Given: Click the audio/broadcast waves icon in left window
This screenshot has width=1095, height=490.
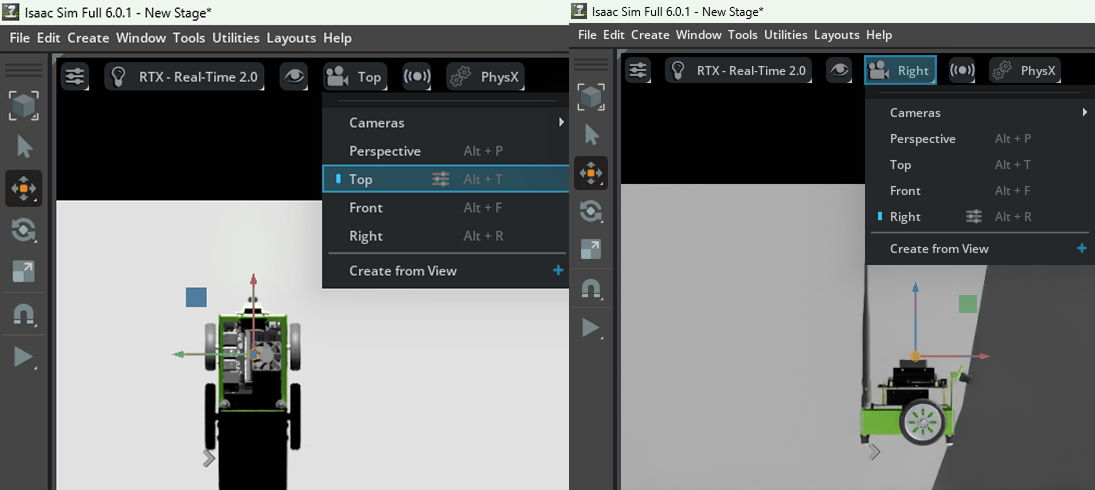Looking at the screenshot, I should [417, 77].
